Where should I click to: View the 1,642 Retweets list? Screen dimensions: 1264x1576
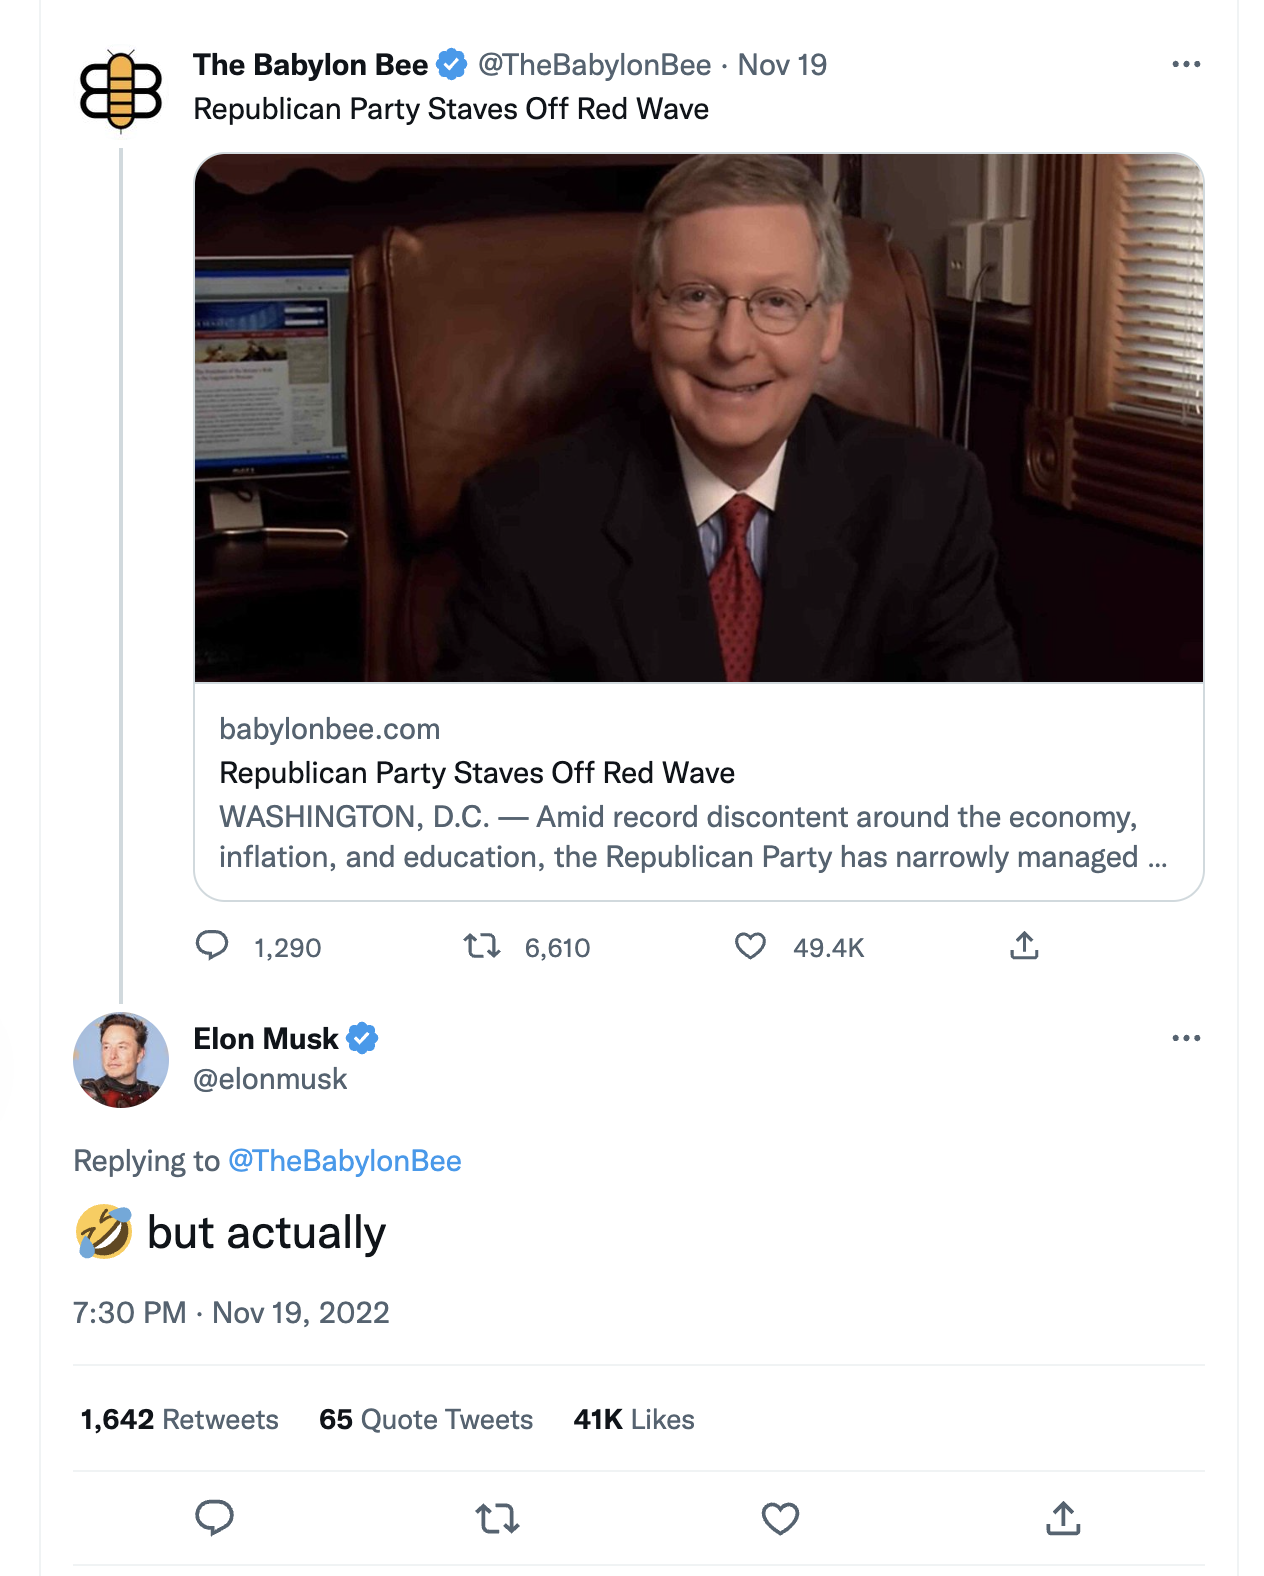(180, 1420)
